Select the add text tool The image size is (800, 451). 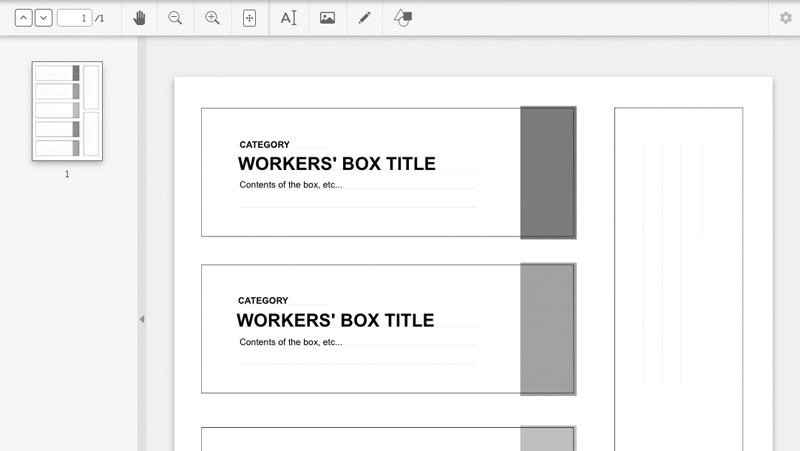point(289,18)
